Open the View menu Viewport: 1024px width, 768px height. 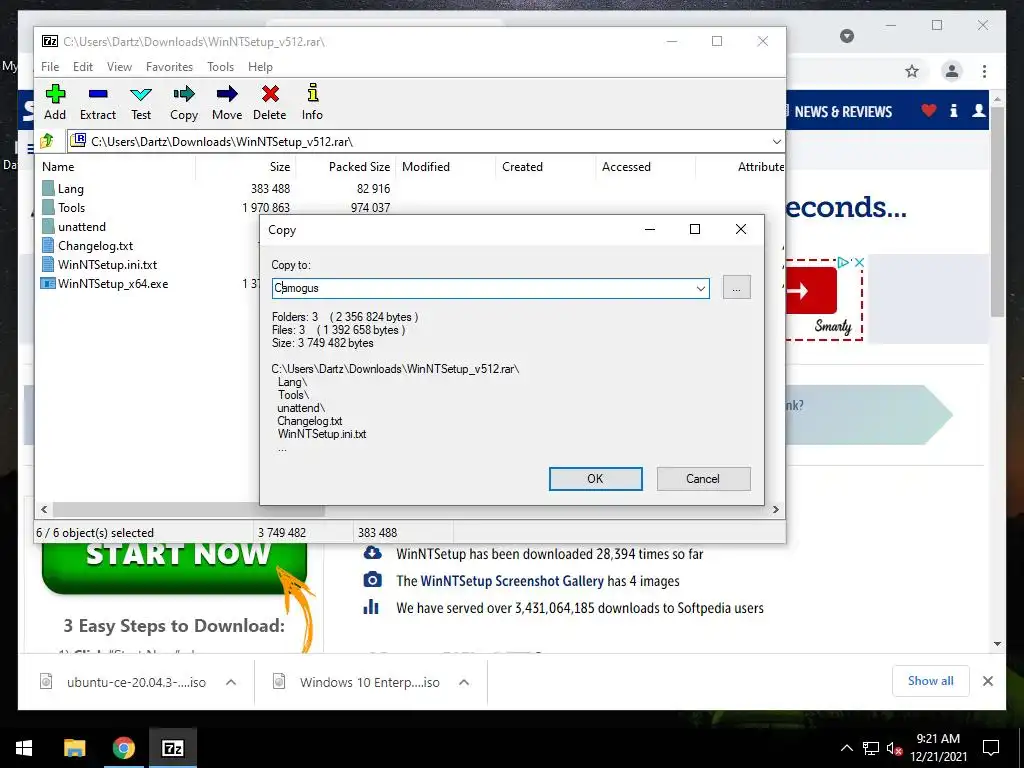[x=120, y=67]
